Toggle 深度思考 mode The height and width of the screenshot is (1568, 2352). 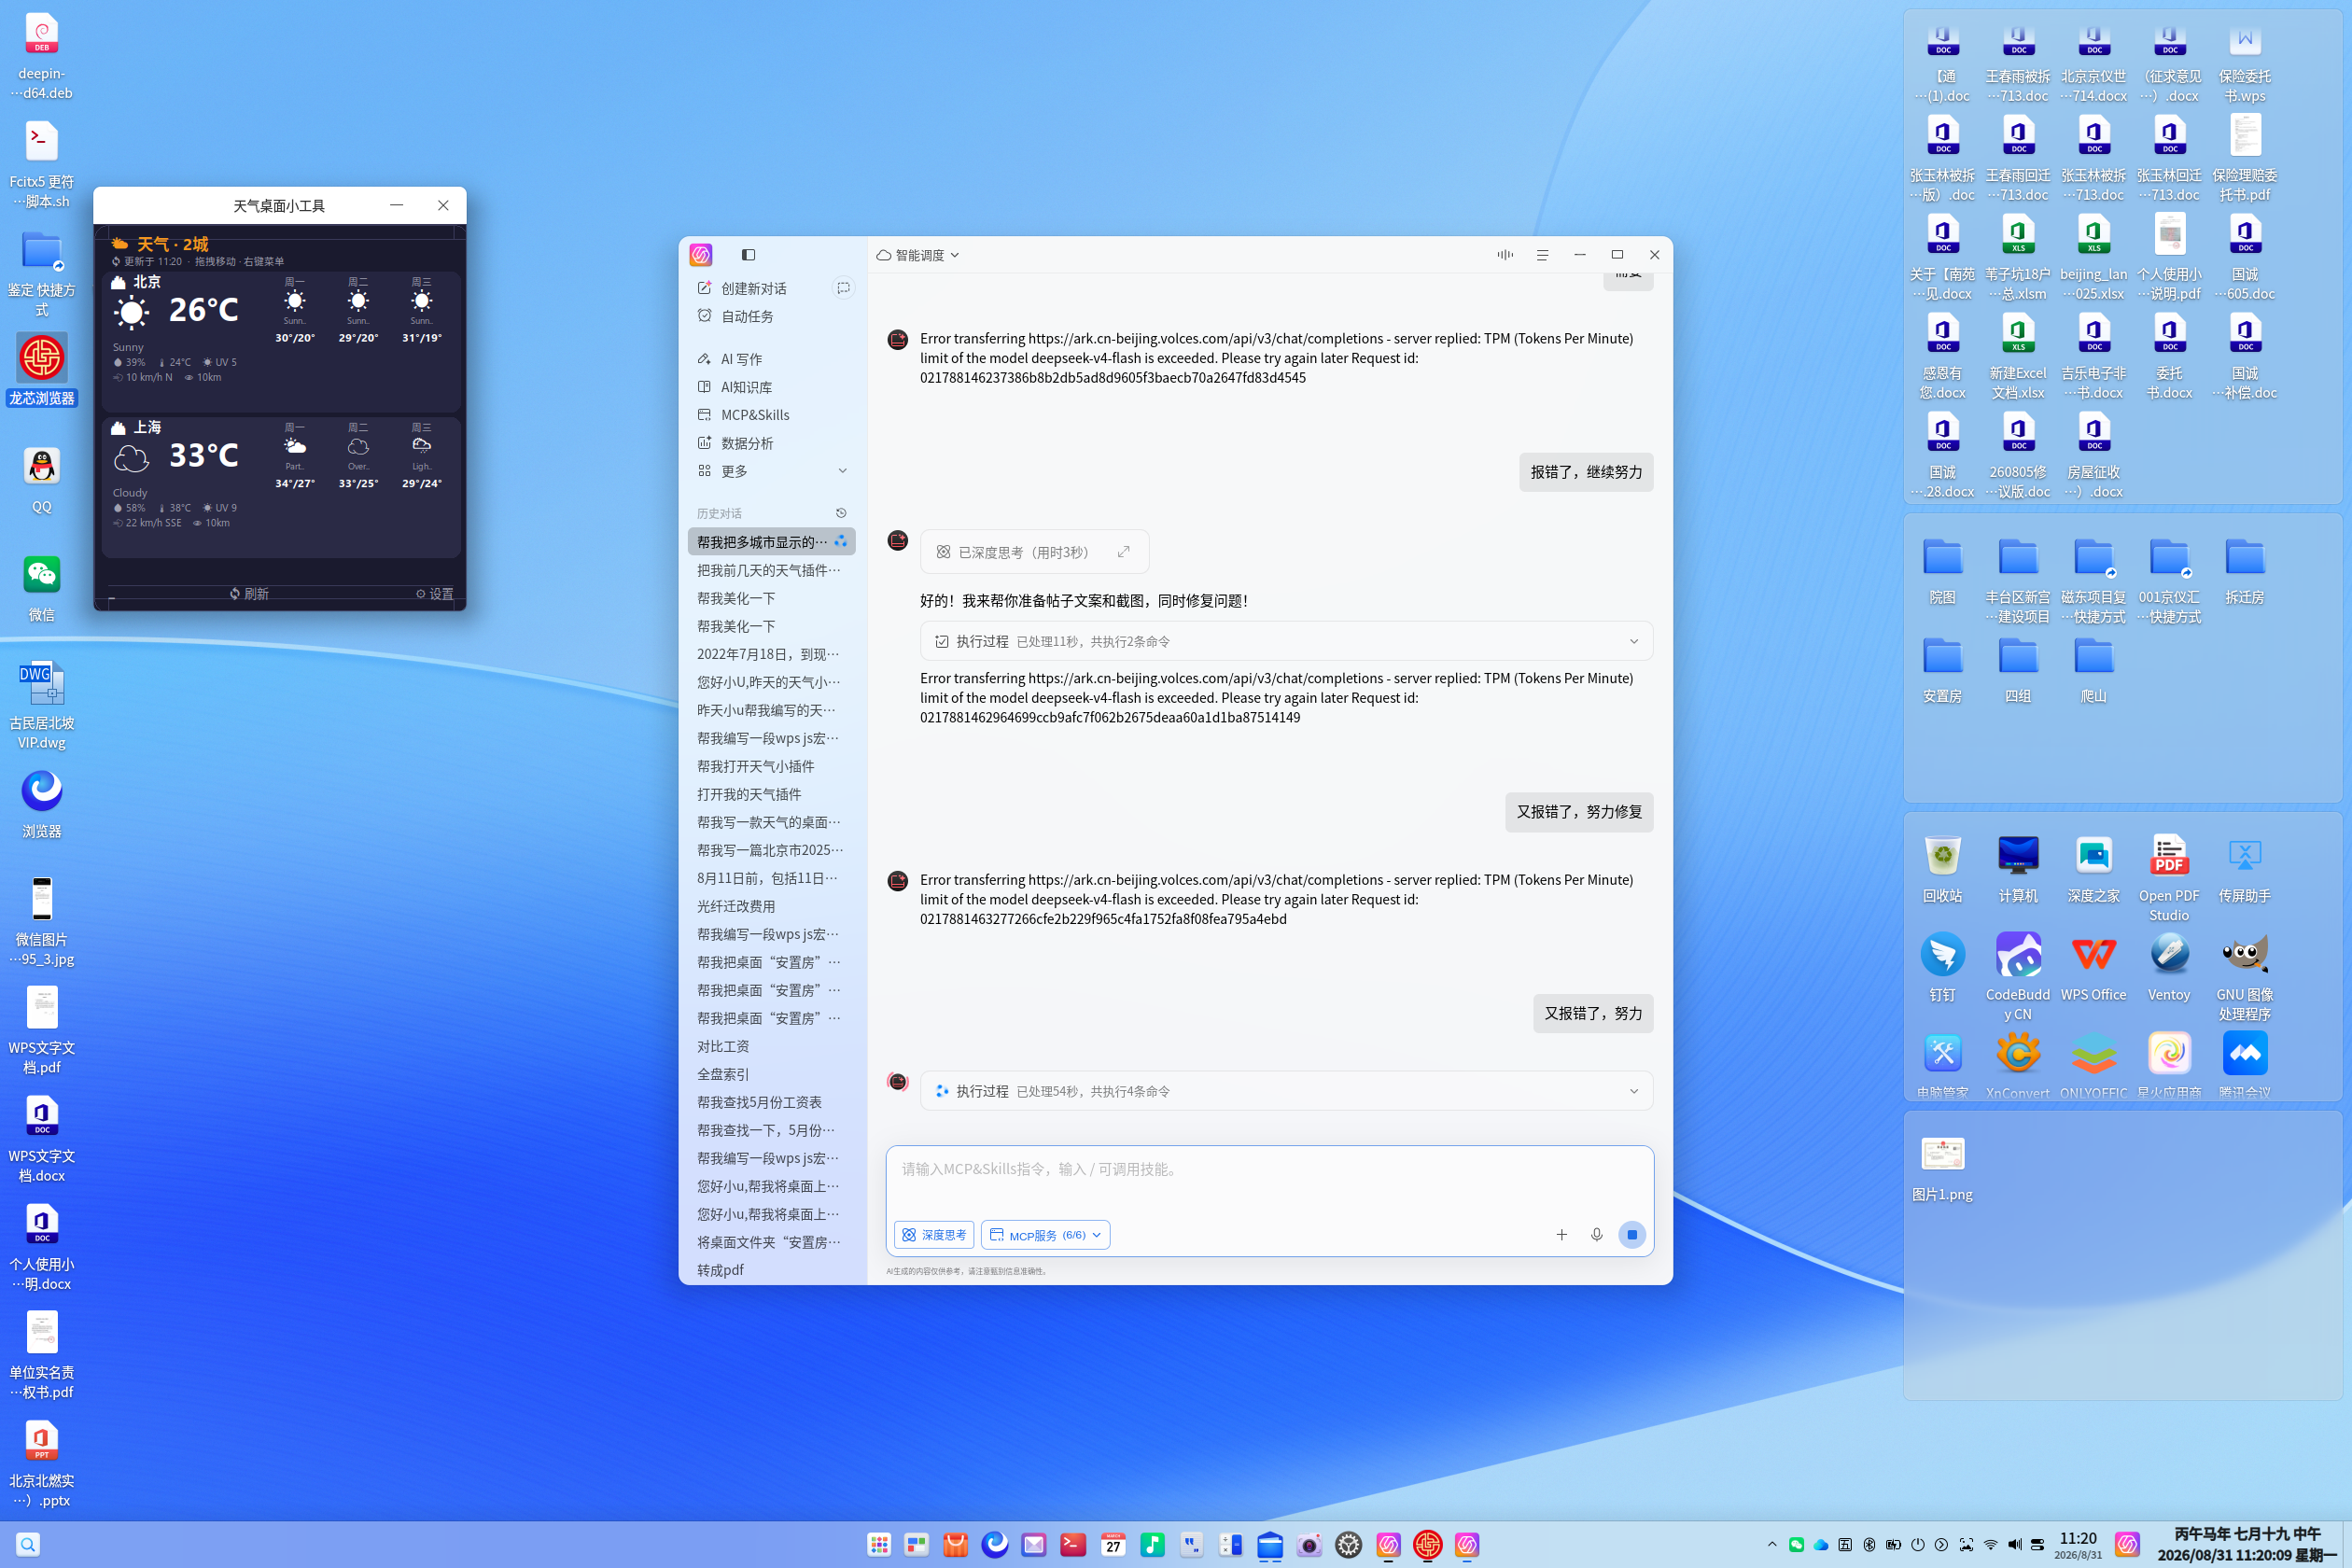pyautogui.click(x=934, y=1235)
